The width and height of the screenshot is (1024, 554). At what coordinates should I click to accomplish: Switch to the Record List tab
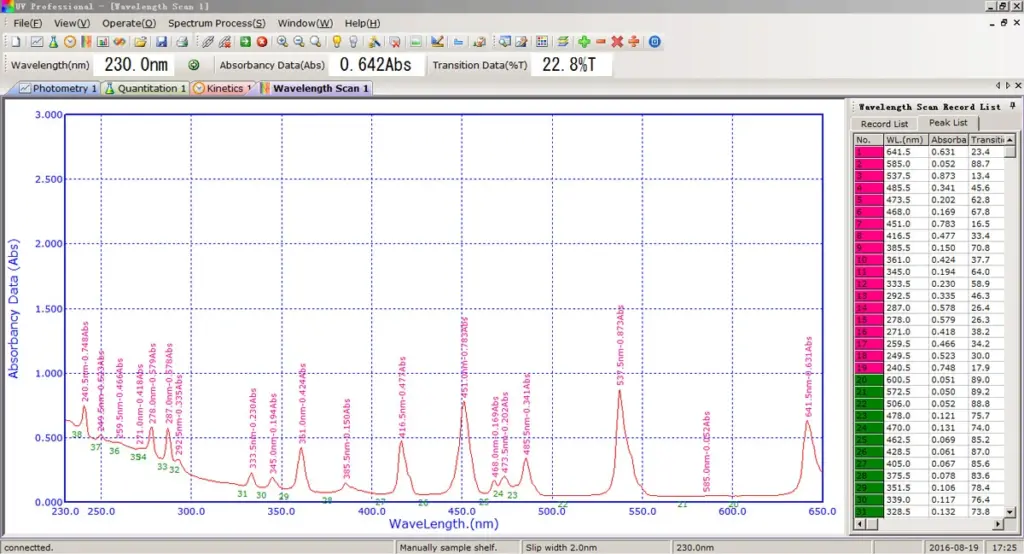[x=884, y=123]
